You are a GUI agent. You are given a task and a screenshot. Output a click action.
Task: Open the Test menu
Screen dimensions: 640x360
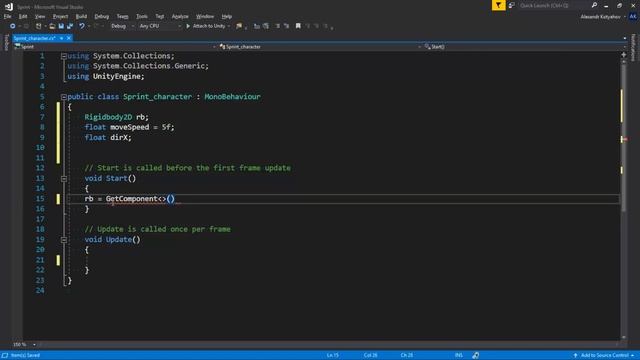pos(160,16)
